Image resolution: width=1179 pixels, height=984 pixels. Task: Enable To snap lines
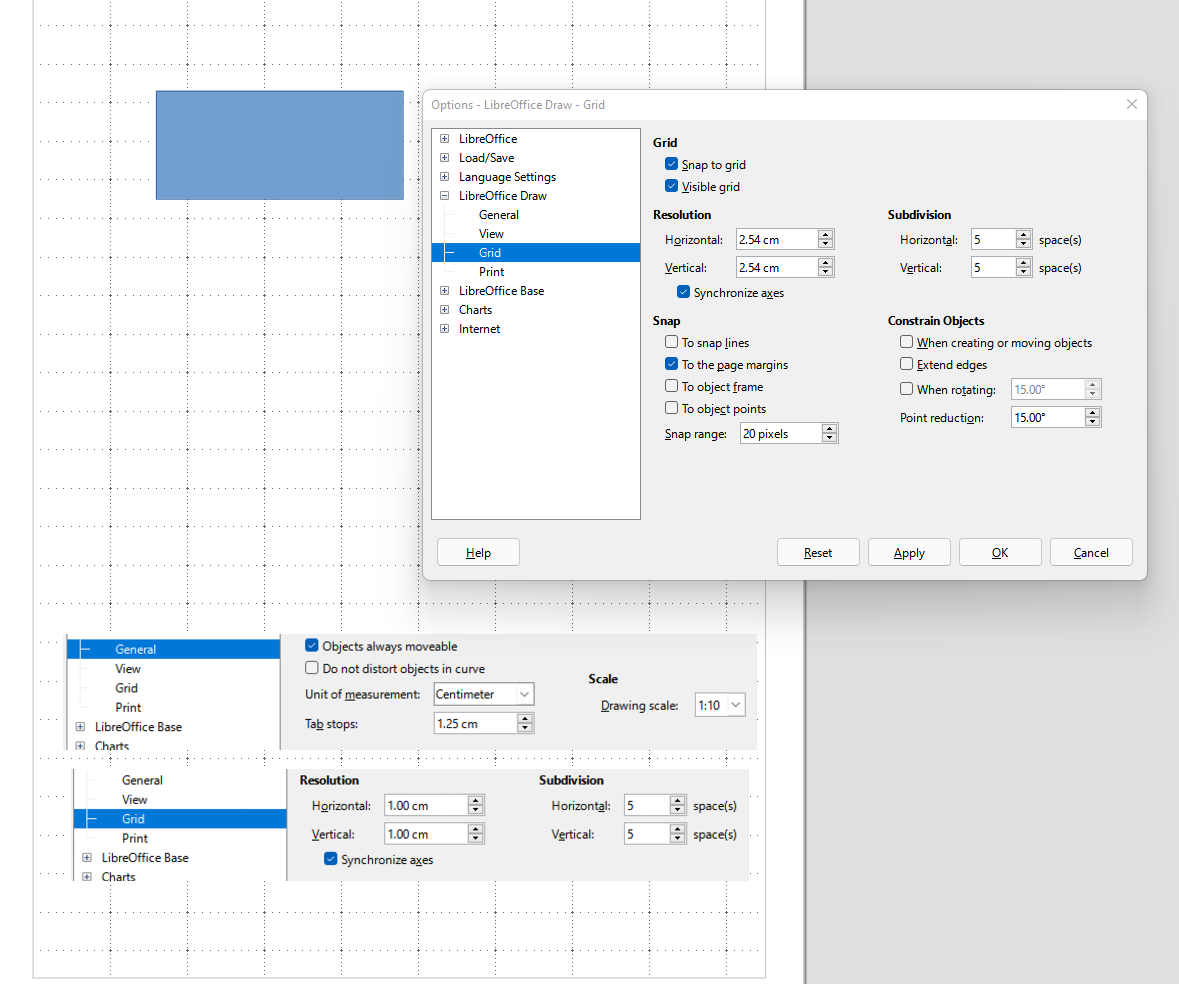[671, 342]
